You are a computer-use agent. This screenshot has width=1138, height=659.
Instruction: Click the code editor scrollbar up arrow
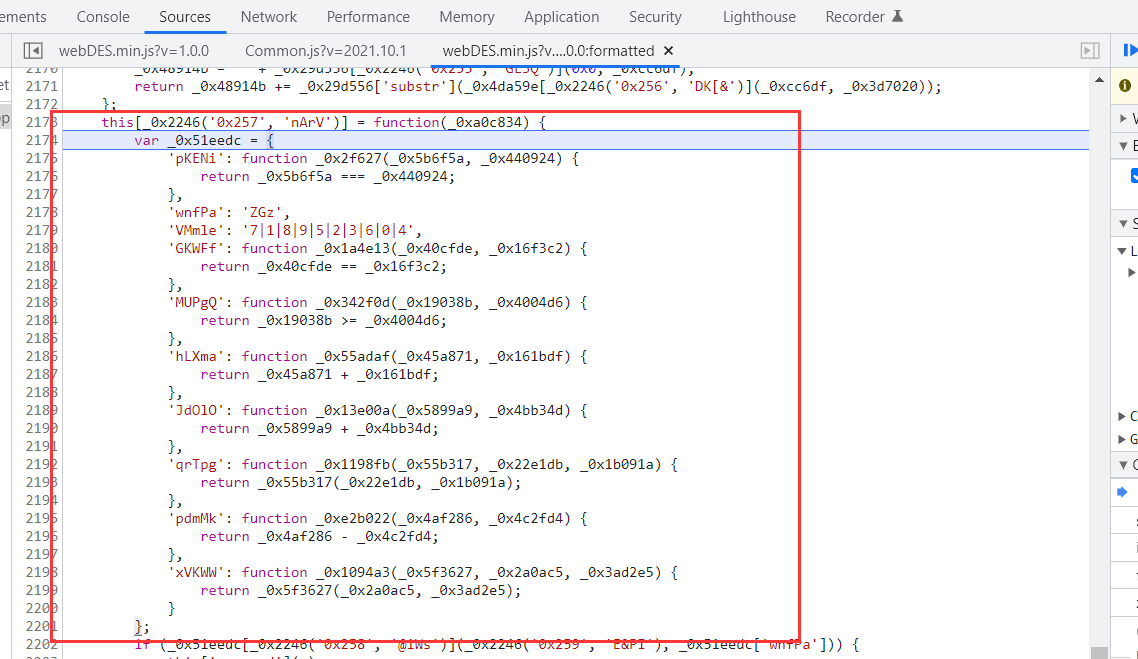1099,80
